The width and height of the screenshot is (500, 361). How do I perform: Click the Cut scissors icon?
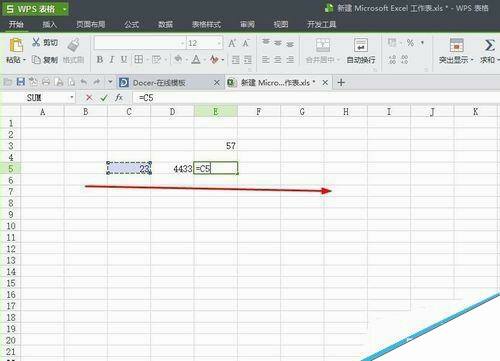point(36,42)
